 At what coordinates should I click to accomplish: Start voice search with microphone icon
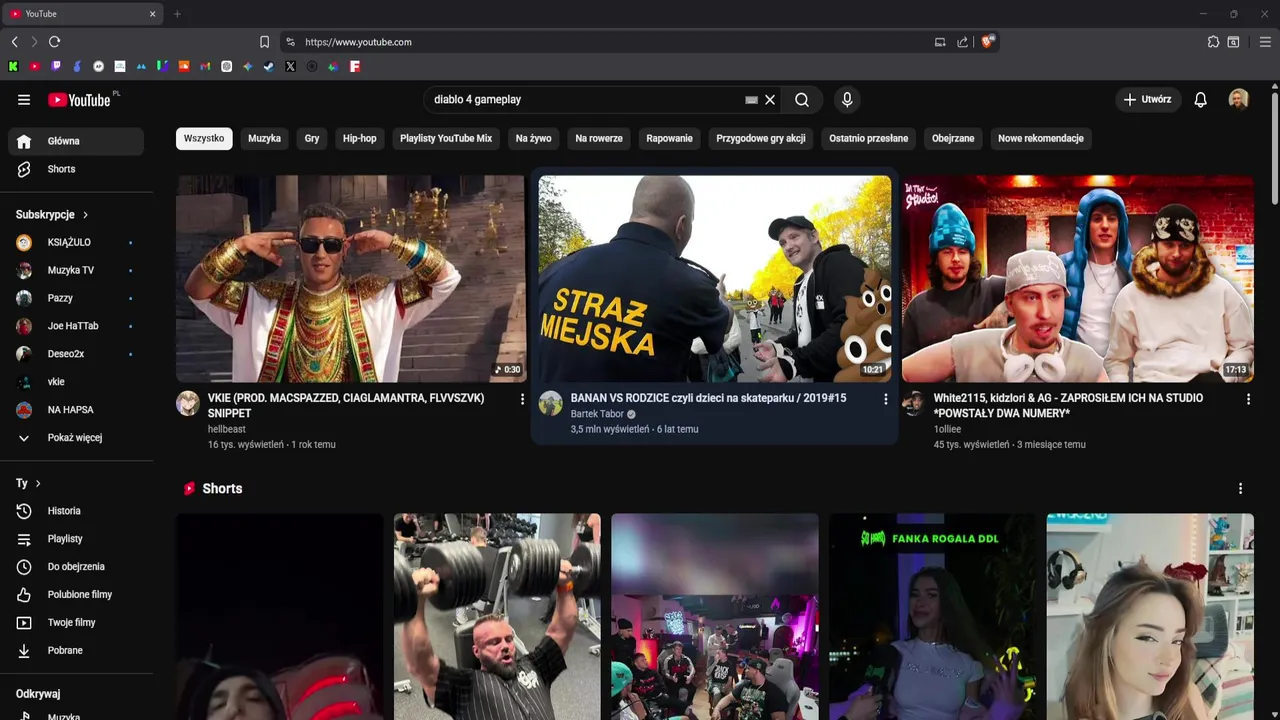847,100
